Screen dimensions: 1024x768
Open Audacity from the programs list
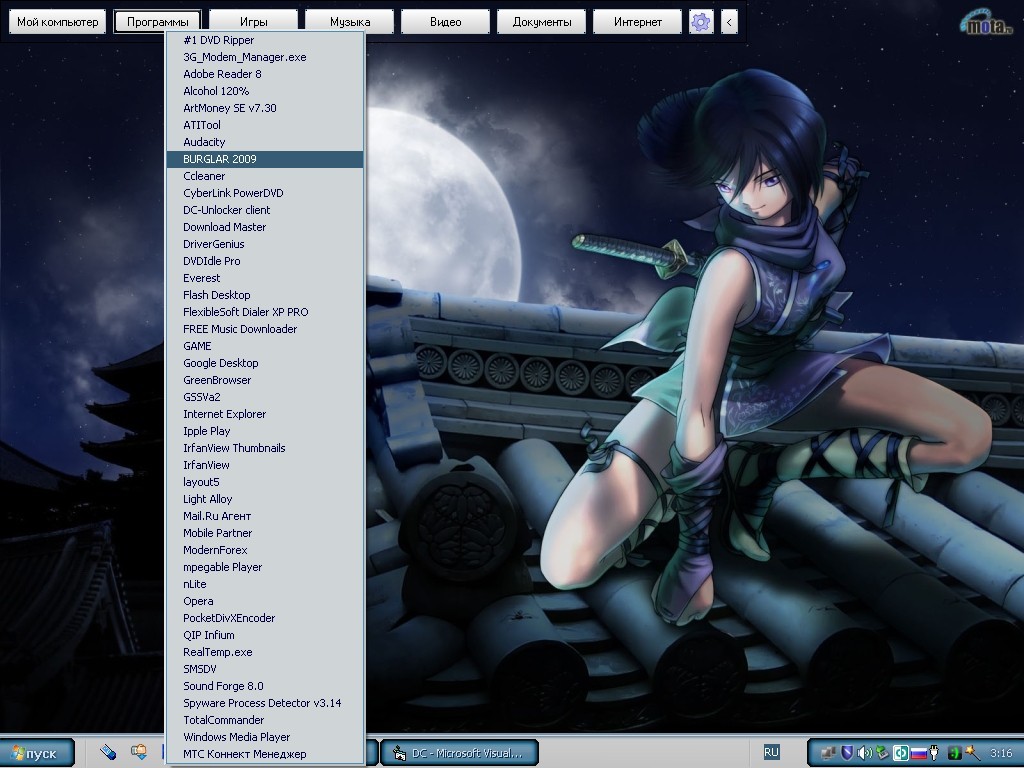(x=265, y=142)
